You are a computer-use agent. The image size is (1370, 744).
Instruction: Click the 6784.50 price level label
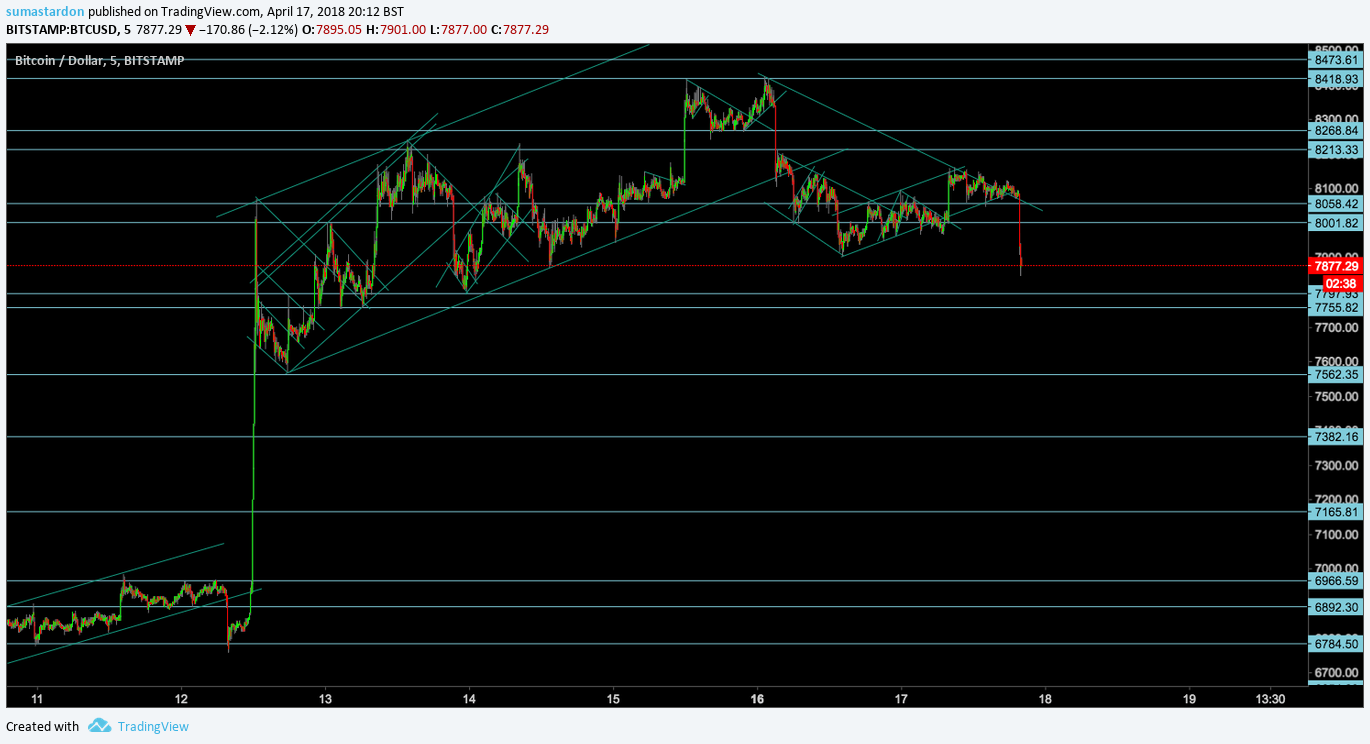[1335, 644]
